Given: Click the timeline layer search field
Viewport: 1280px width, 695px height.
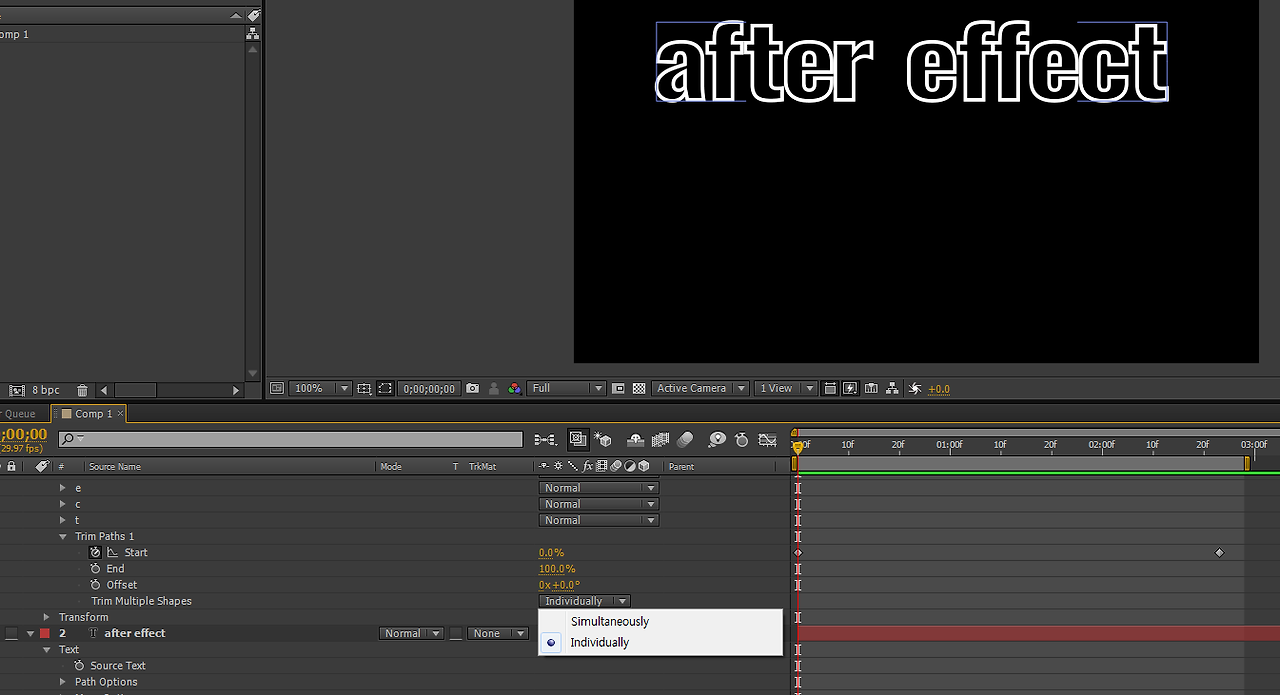Looking at the screenshot, I should coord(290,439).
